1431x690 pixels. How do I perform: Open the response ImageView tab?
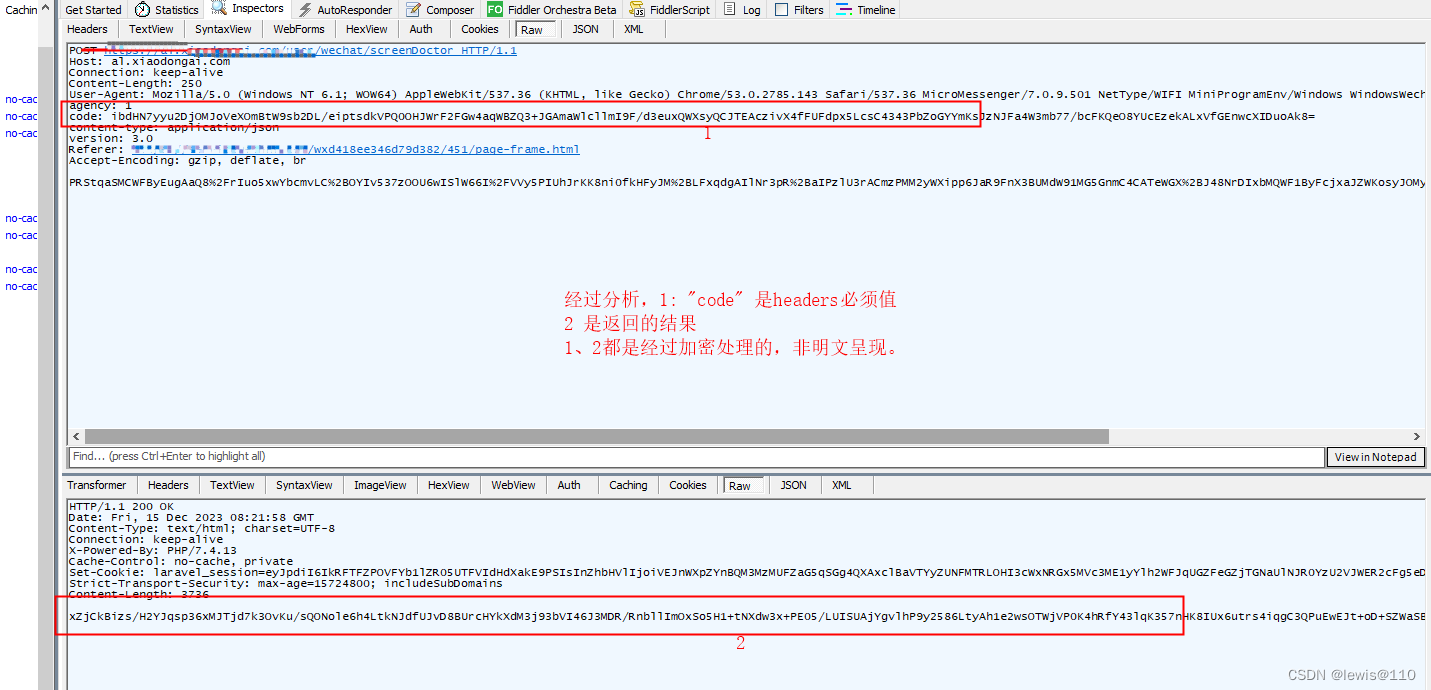[x=380, y=486]
